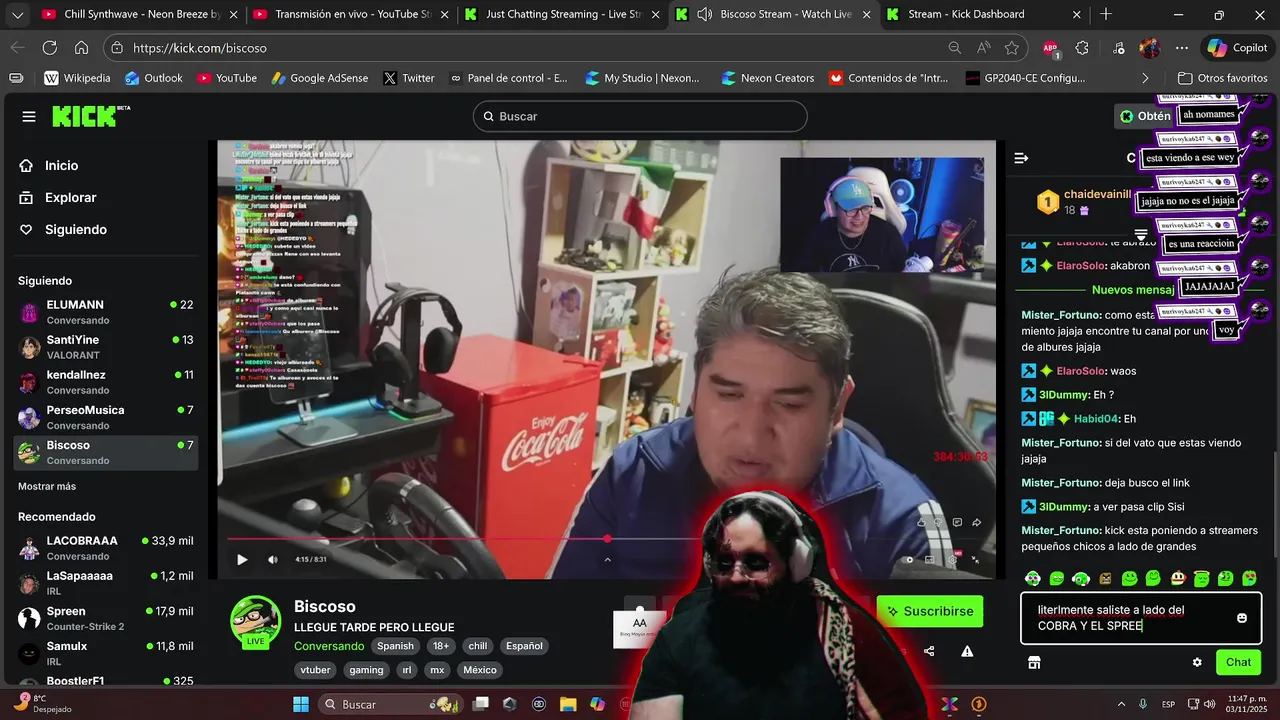Play the embedded video
1280x720 pixels.
click(242, 559)
